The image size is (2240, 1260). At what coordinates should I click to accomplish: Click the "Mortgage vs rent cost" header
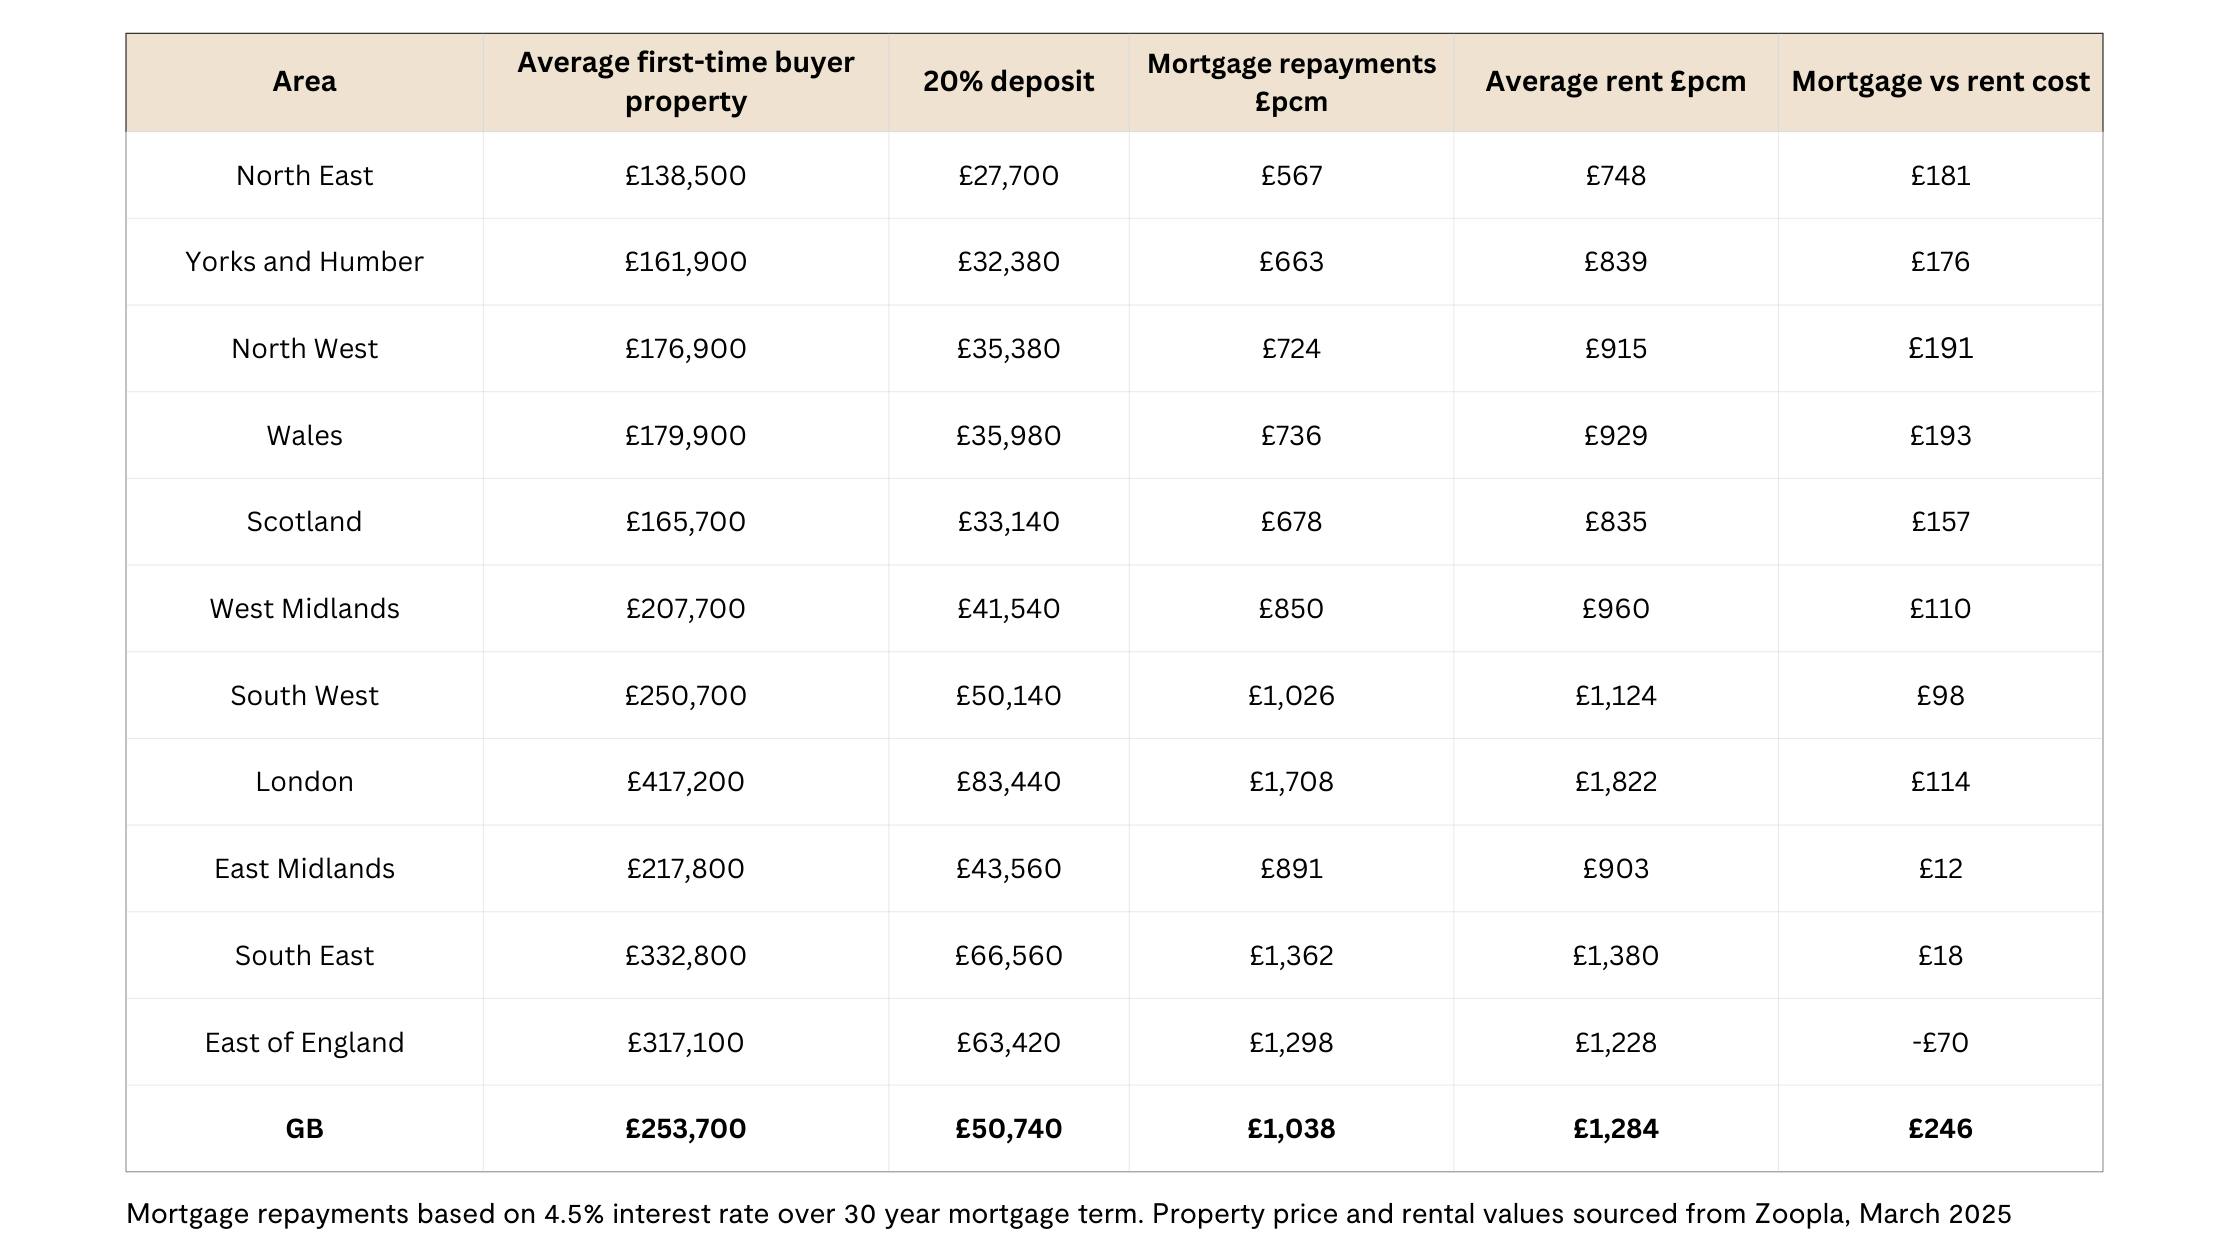[1940, 82]
